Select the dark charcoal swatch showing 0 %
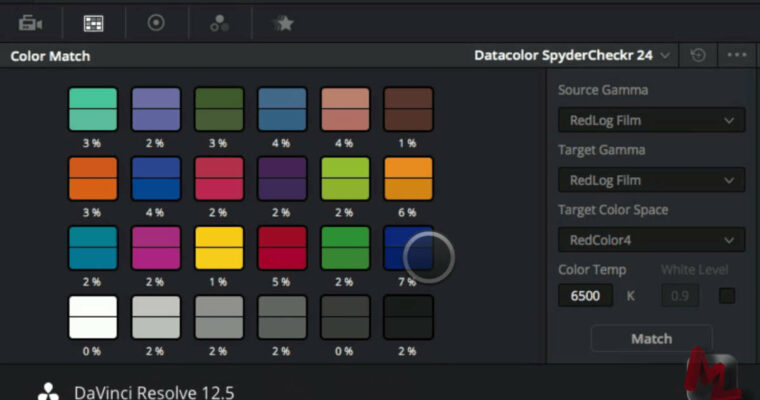The width and height of the screenshot is (760, 400). 345,317
